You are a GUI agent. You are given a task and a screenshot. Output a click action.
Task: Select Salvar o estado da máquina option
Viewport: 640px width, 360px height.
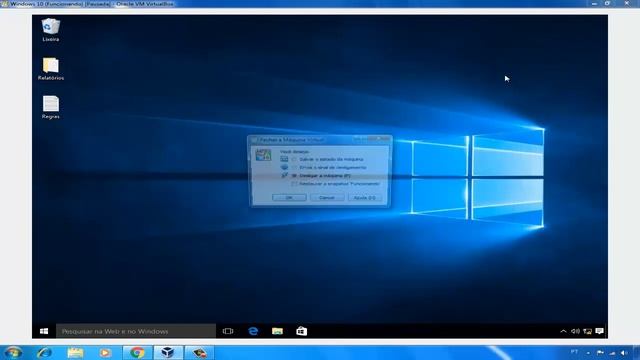pyautogui.click(x=327, y=159)
